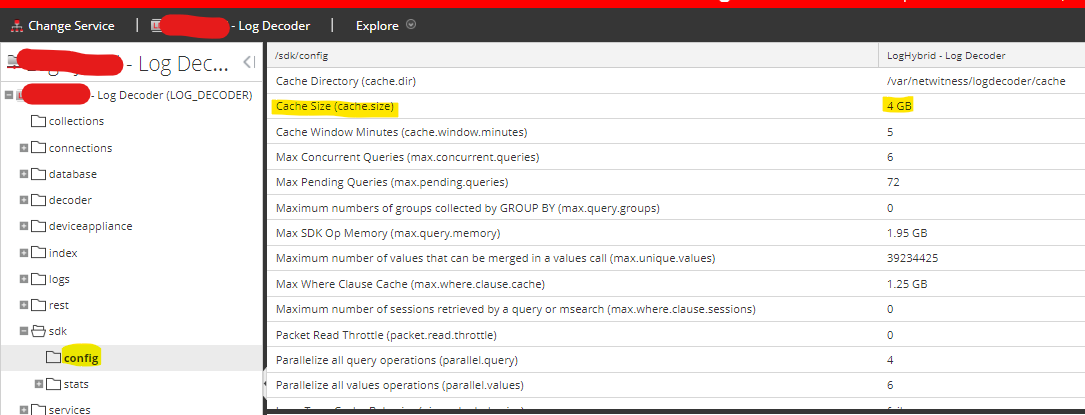Click the Change Service button

tap(70, 26)
